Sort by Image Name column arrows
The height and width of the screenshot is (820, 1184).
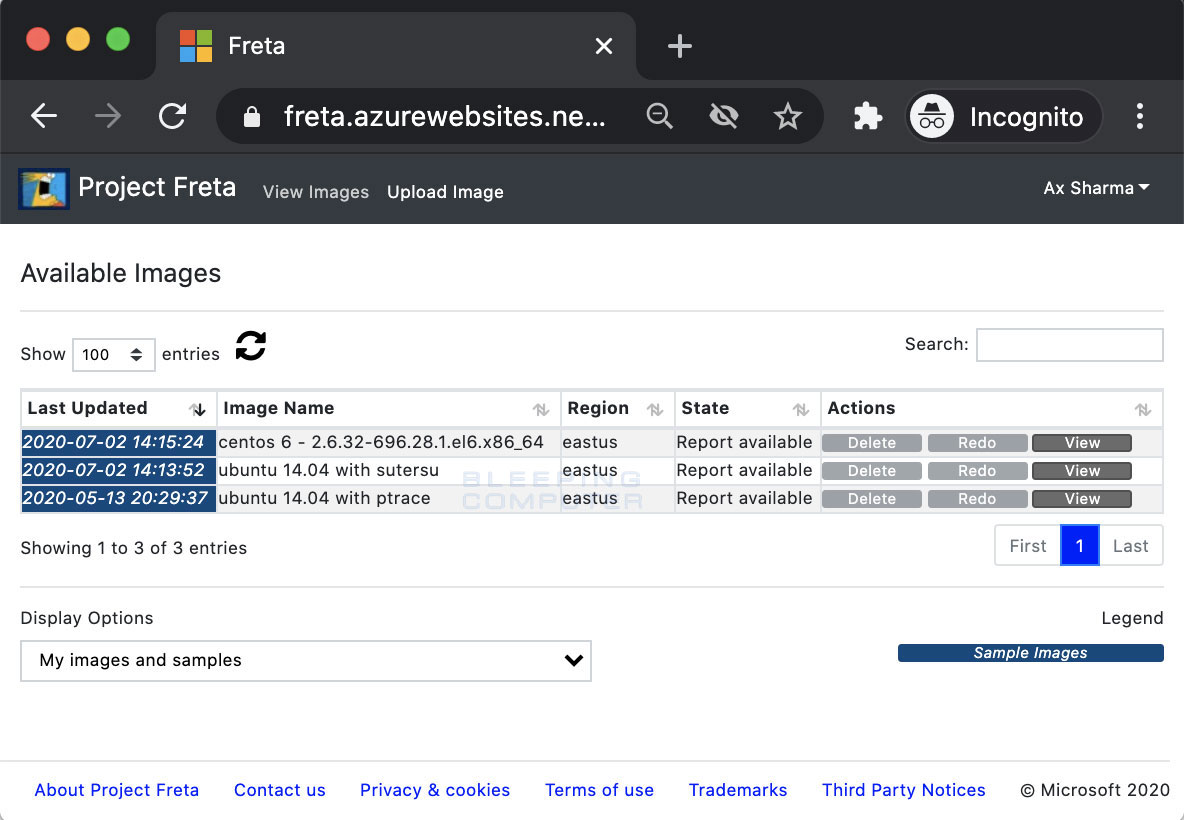(541, 409)
